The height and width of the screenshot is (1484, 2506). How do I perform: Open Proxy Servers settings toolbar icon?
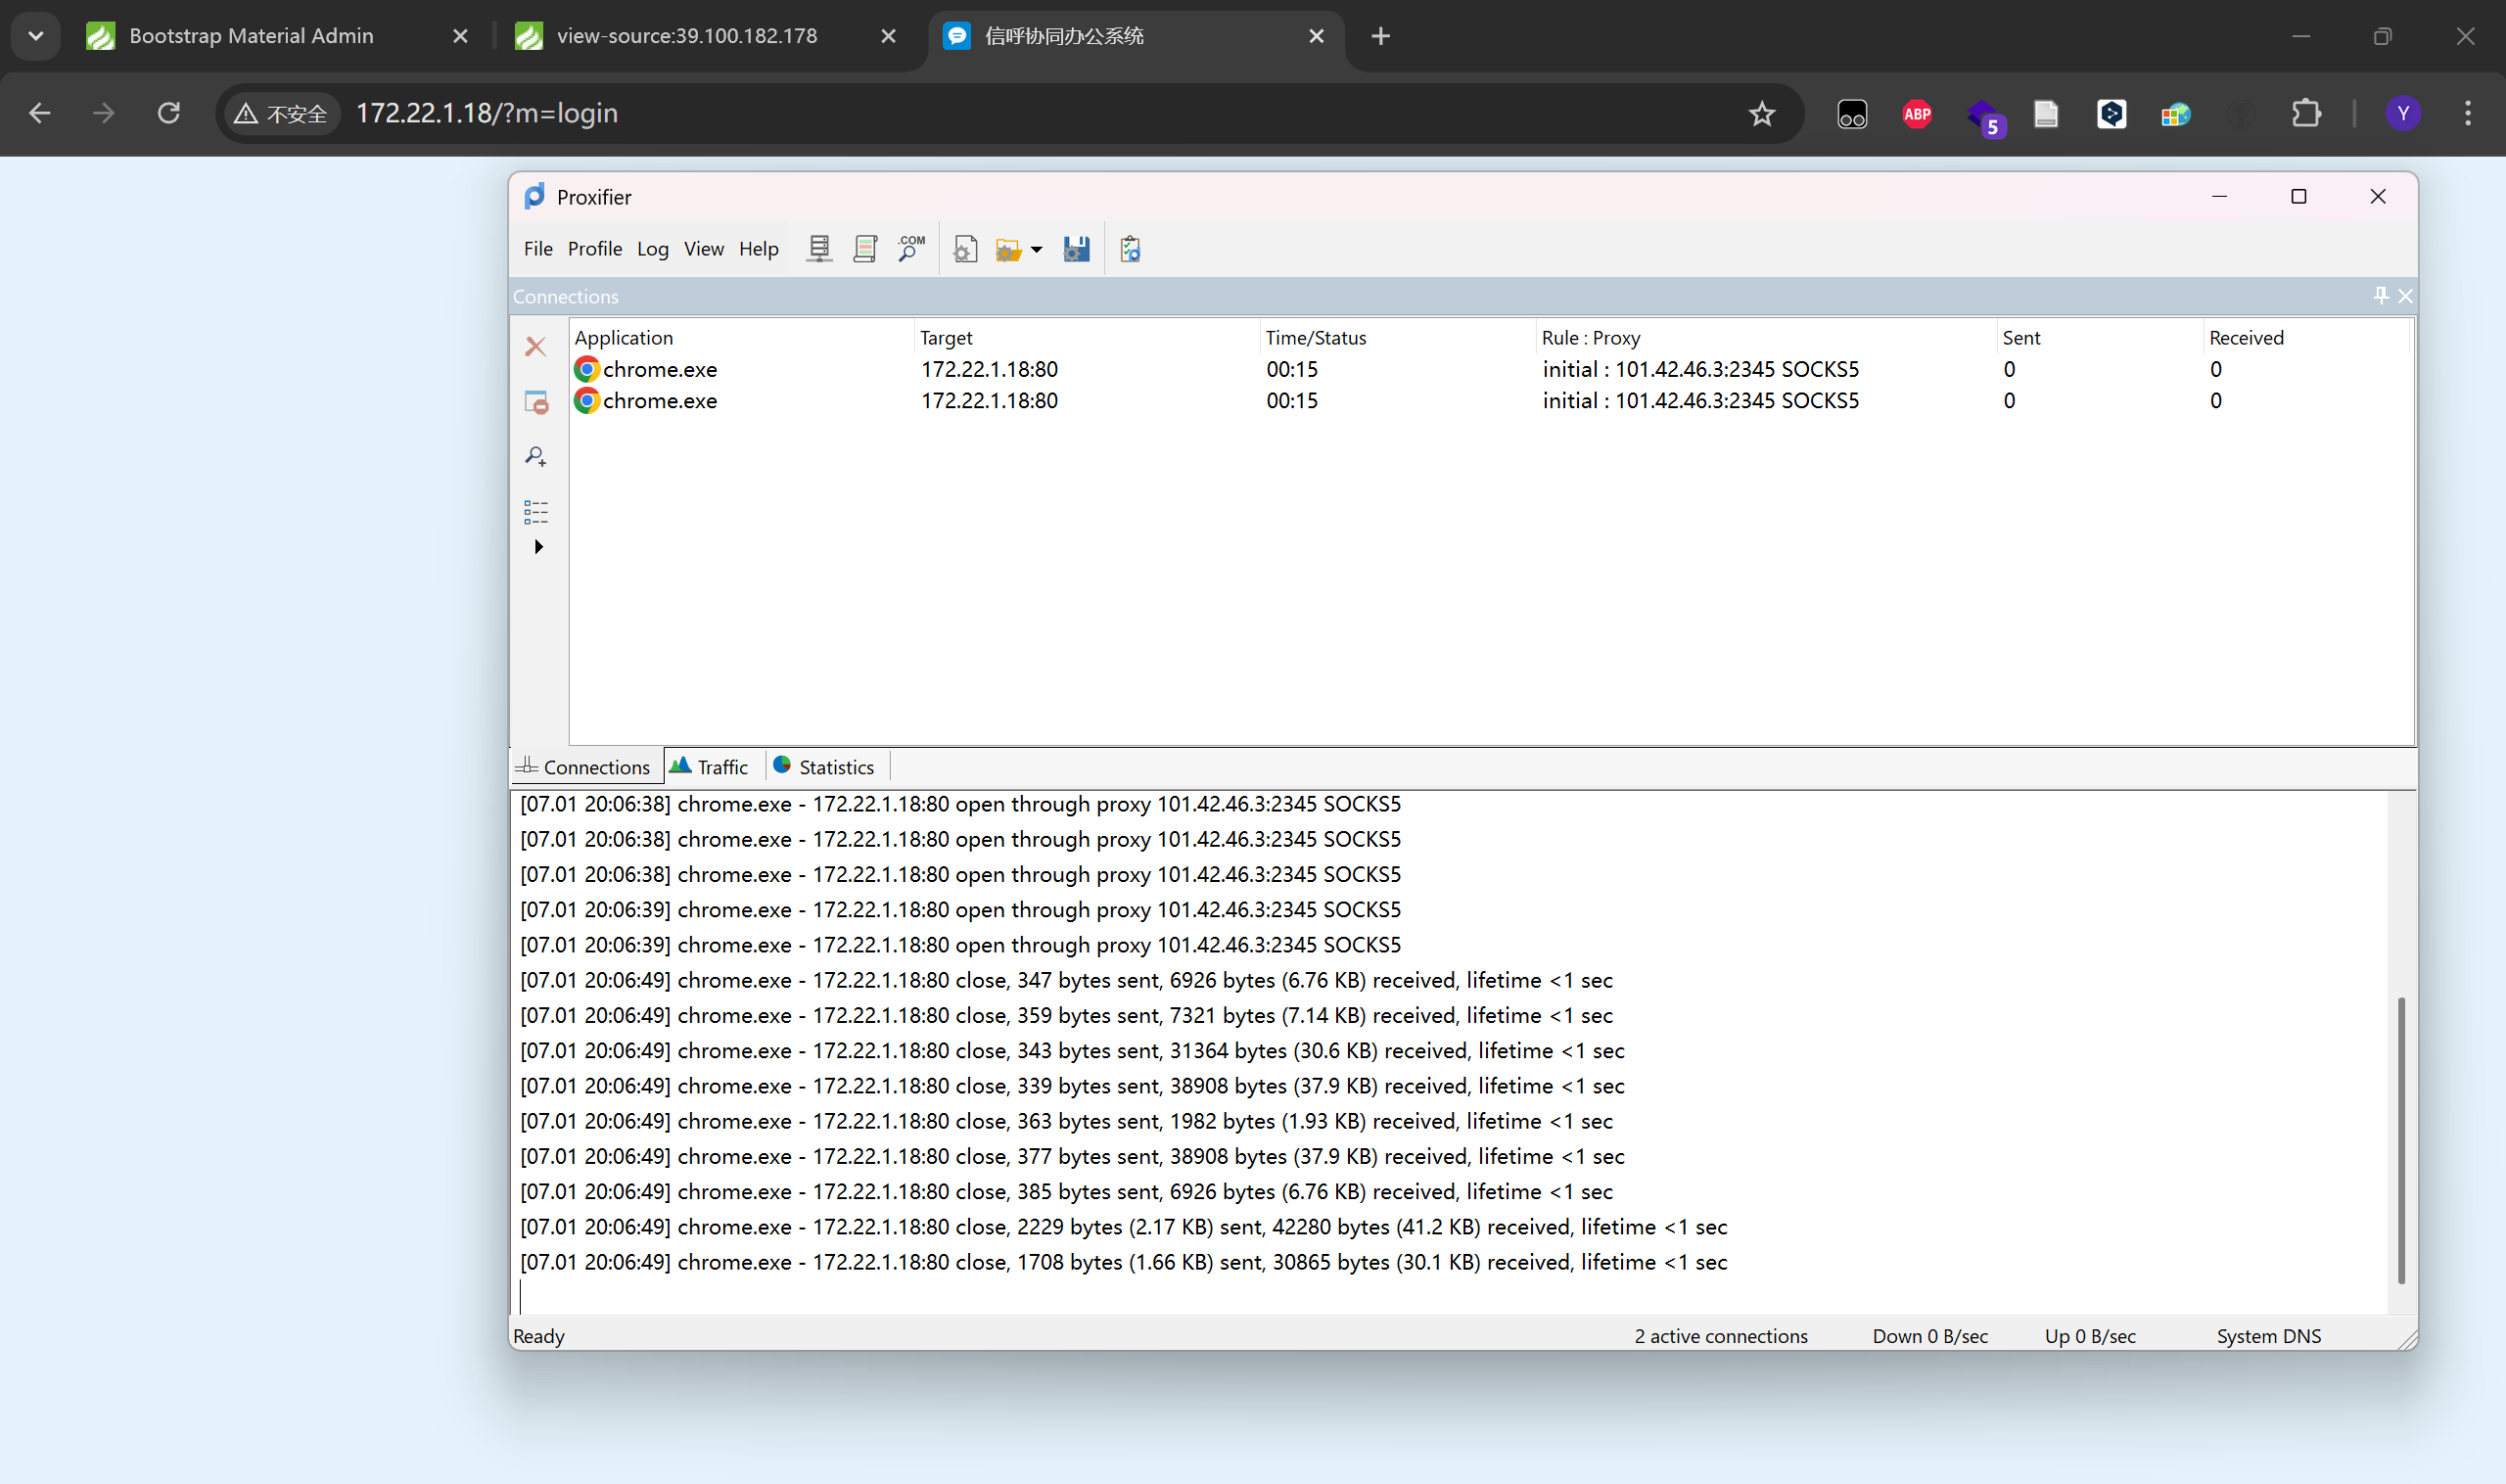(x=819, y=248)
